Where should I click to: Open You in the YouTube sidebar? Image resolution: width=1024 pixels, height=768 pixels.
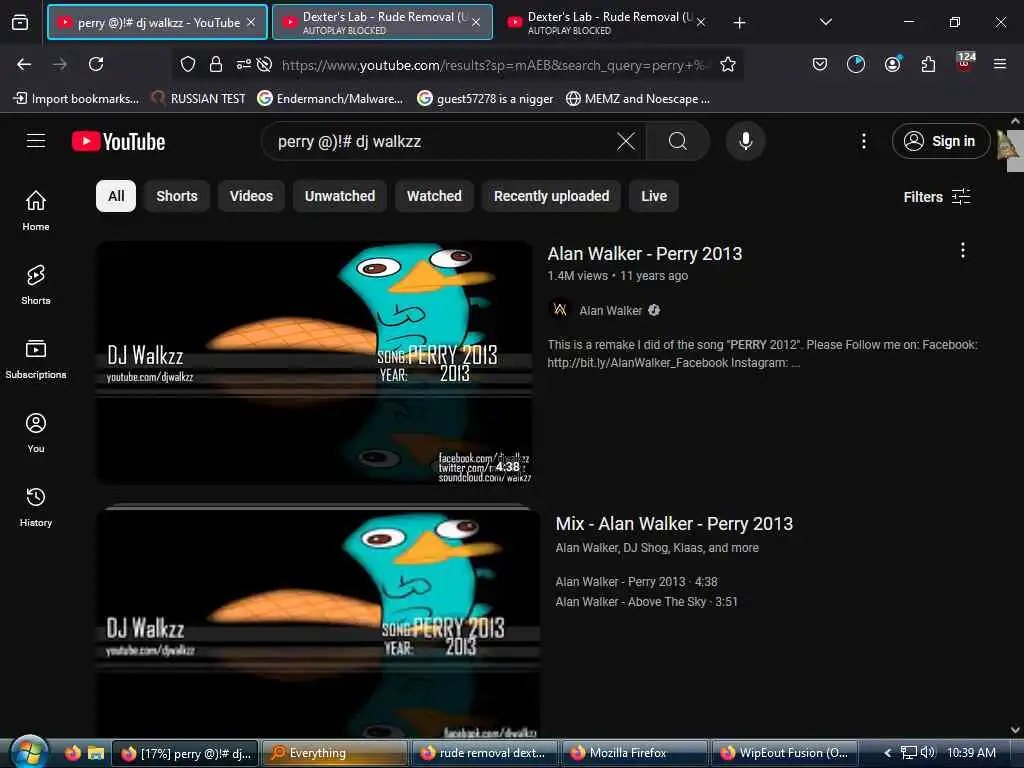pyautogui.click(x=36, y=432)
